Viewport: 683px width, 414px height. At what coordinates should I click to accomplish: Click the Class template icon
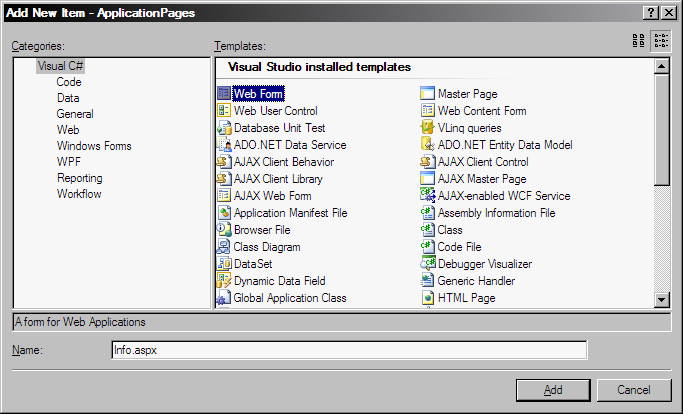(427, 229)
